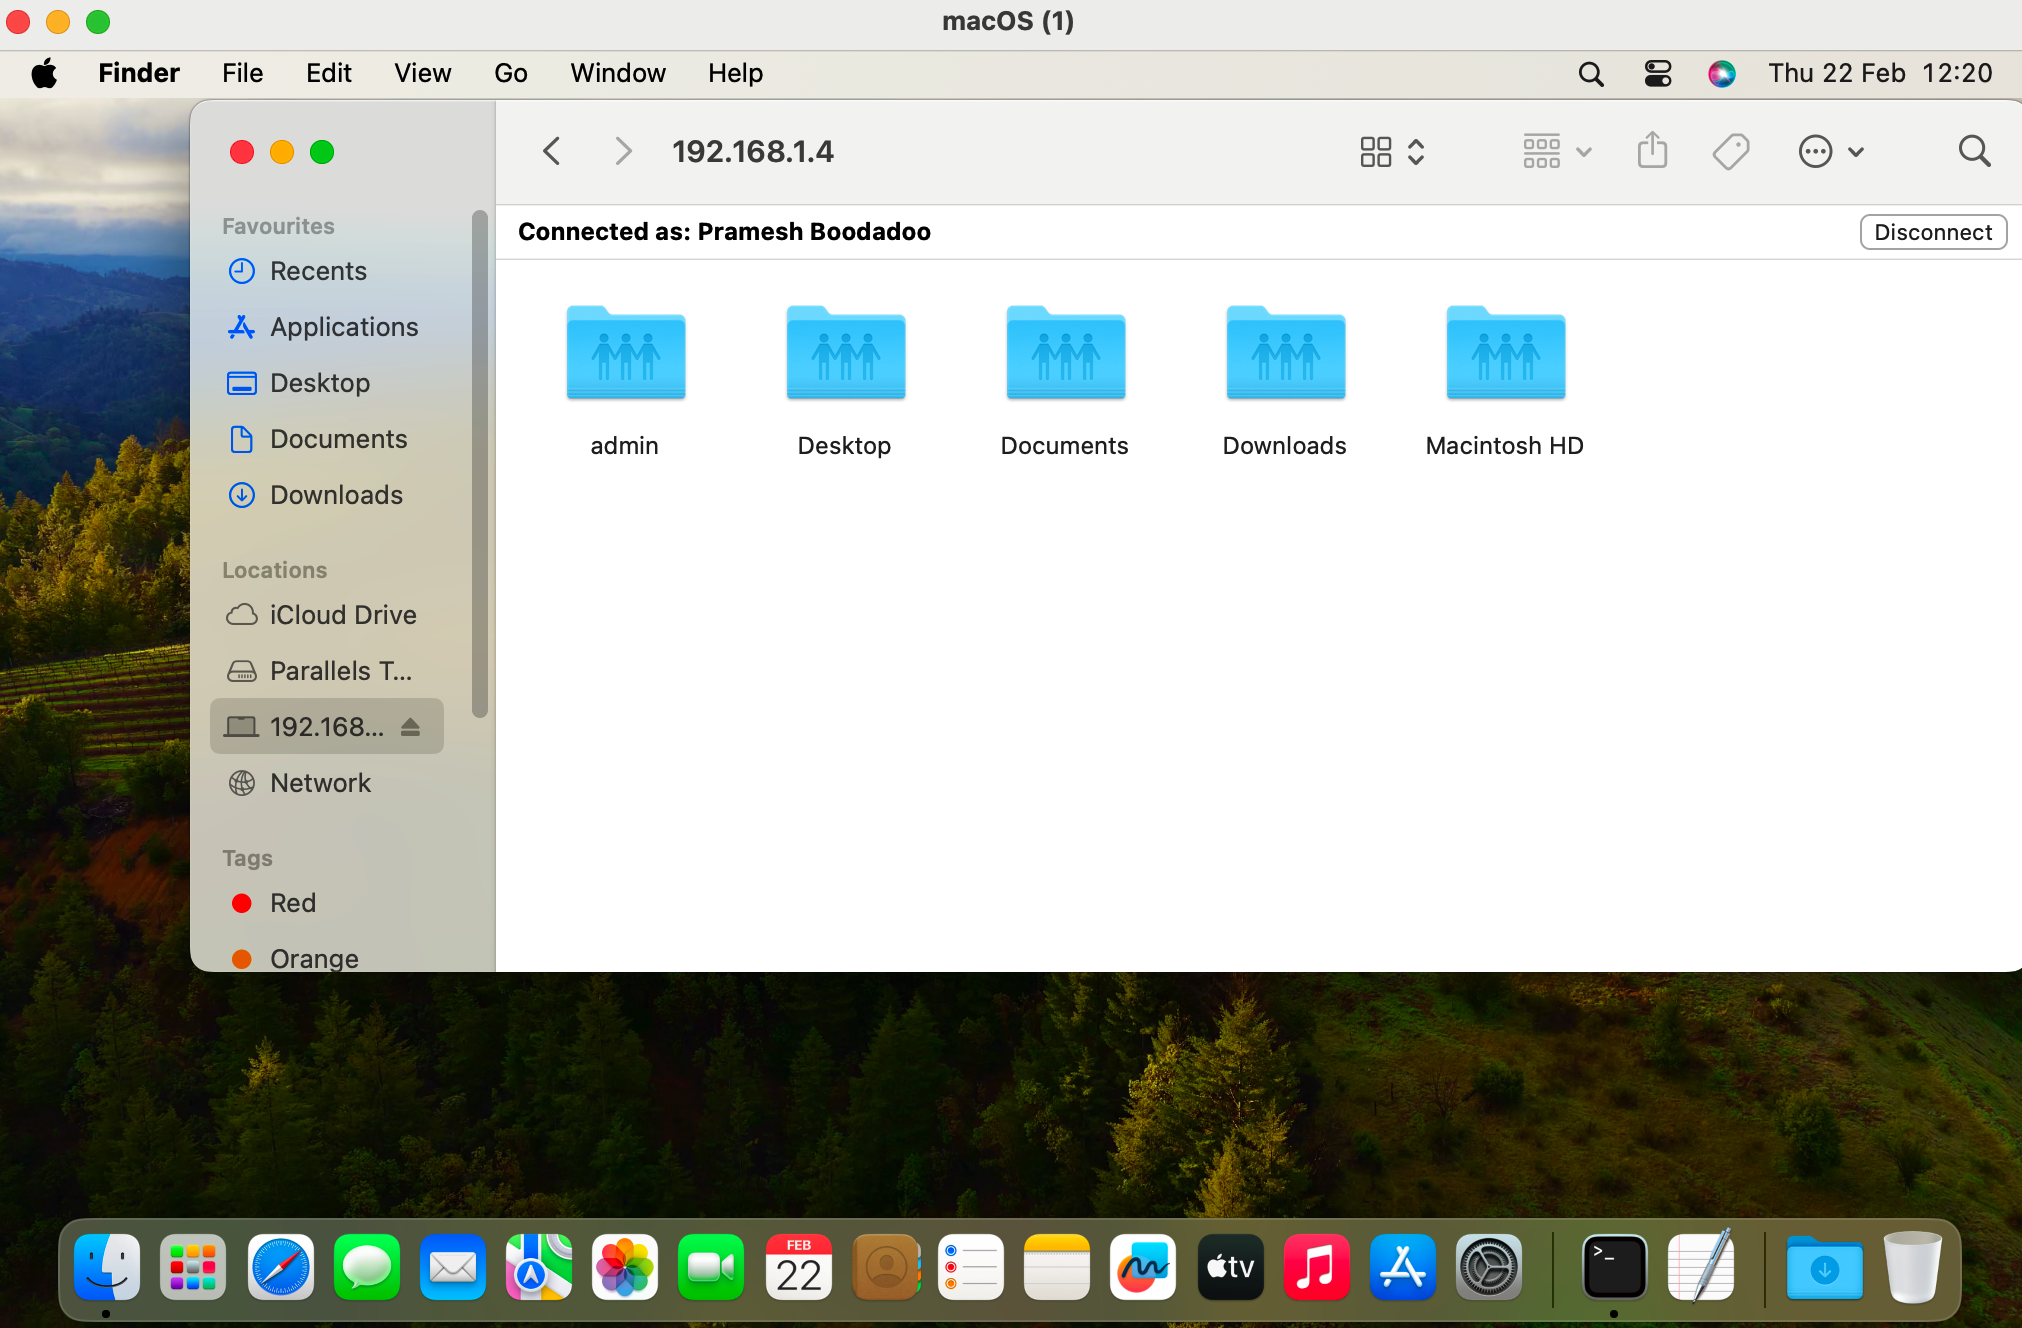The width and height of the screenshot is (2022, 1328).
Task: Select the Orange tag in sidebar
Action: [327, 958]
